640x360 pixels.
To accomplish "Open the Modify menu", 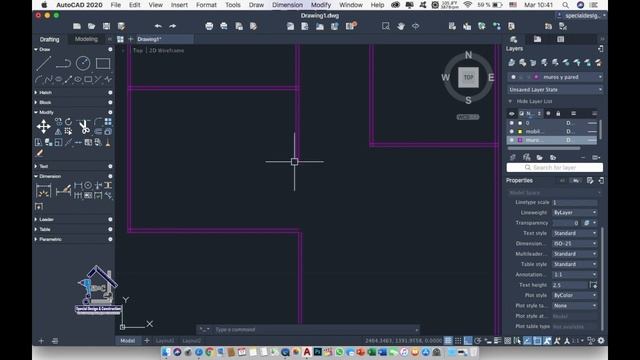I will [x=321, y=5].
